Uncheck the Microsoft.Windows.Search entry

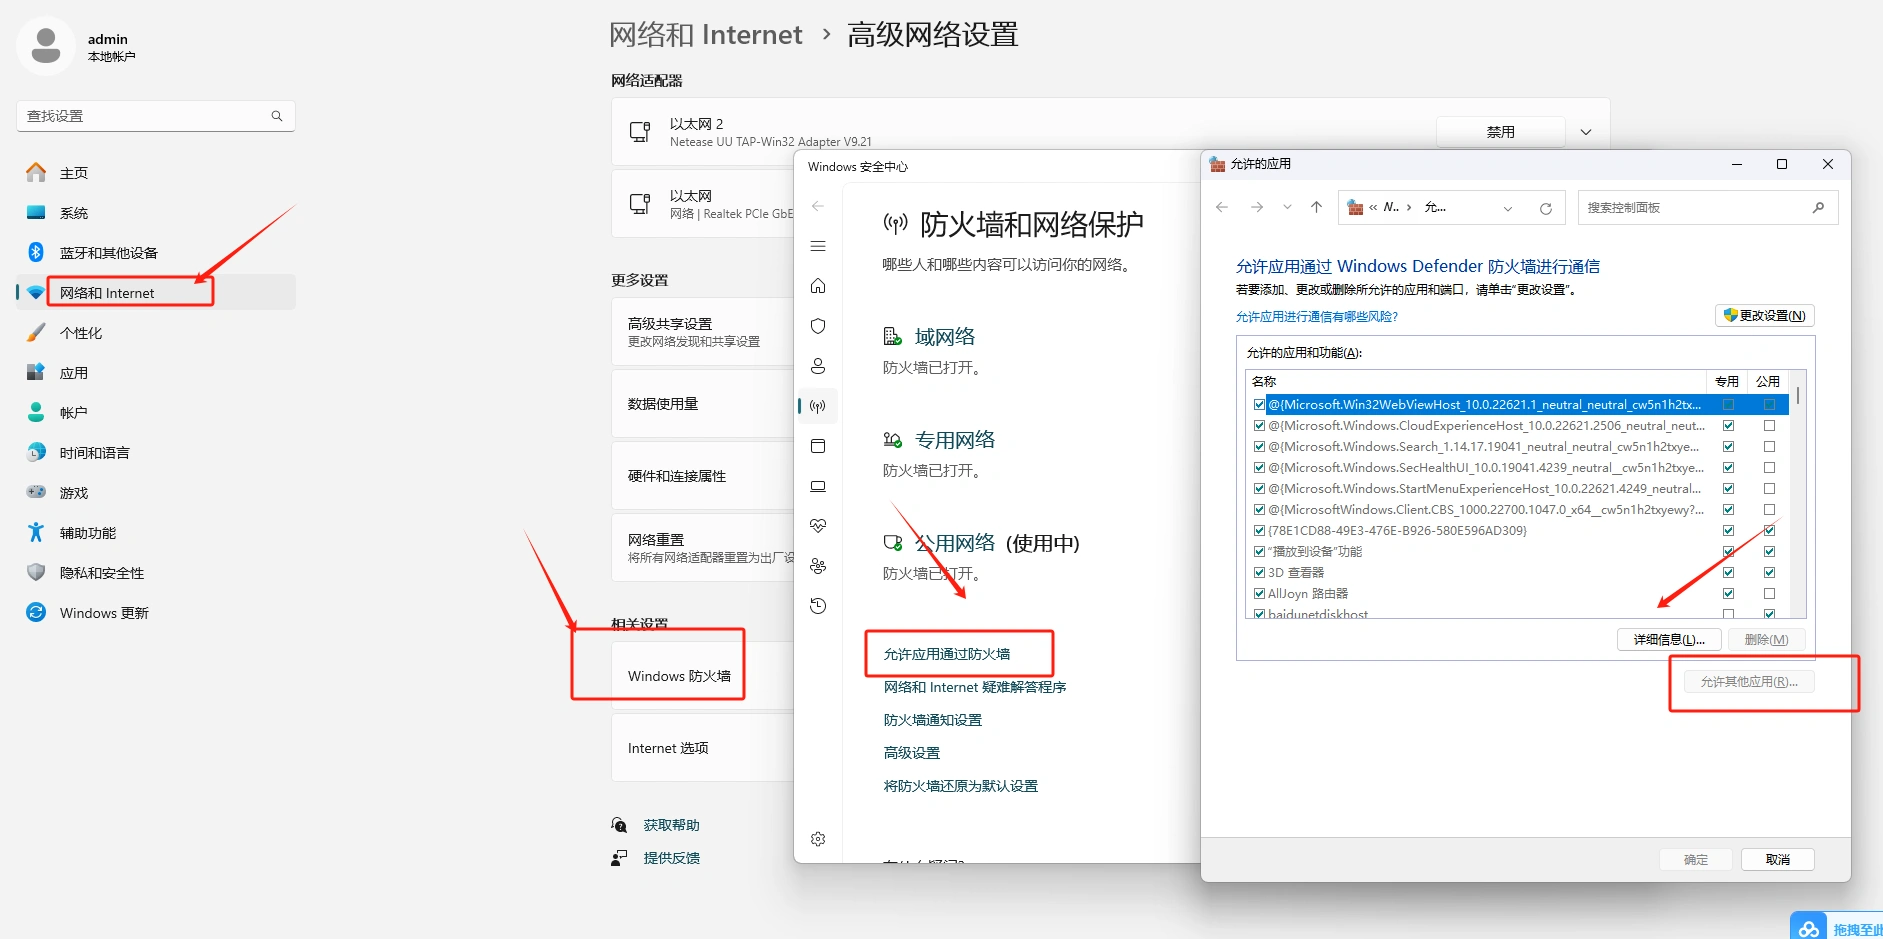(x=1259, y=446)
